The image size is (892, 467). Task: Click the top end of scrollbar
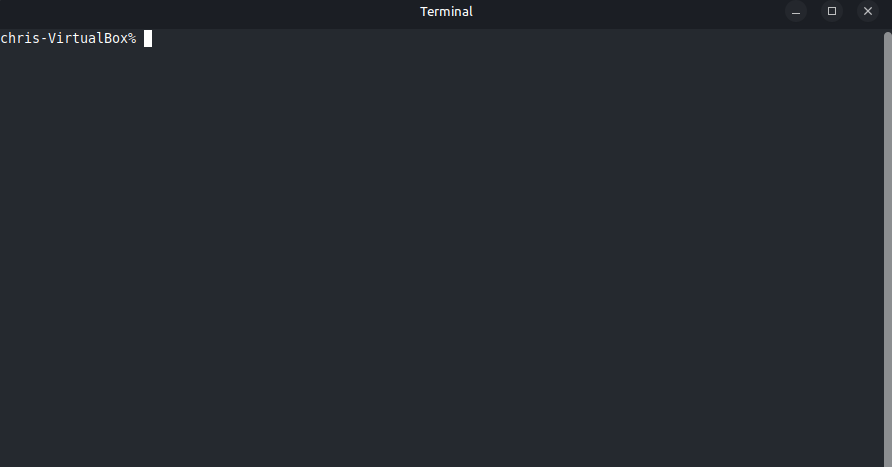[x=887, y=36]
